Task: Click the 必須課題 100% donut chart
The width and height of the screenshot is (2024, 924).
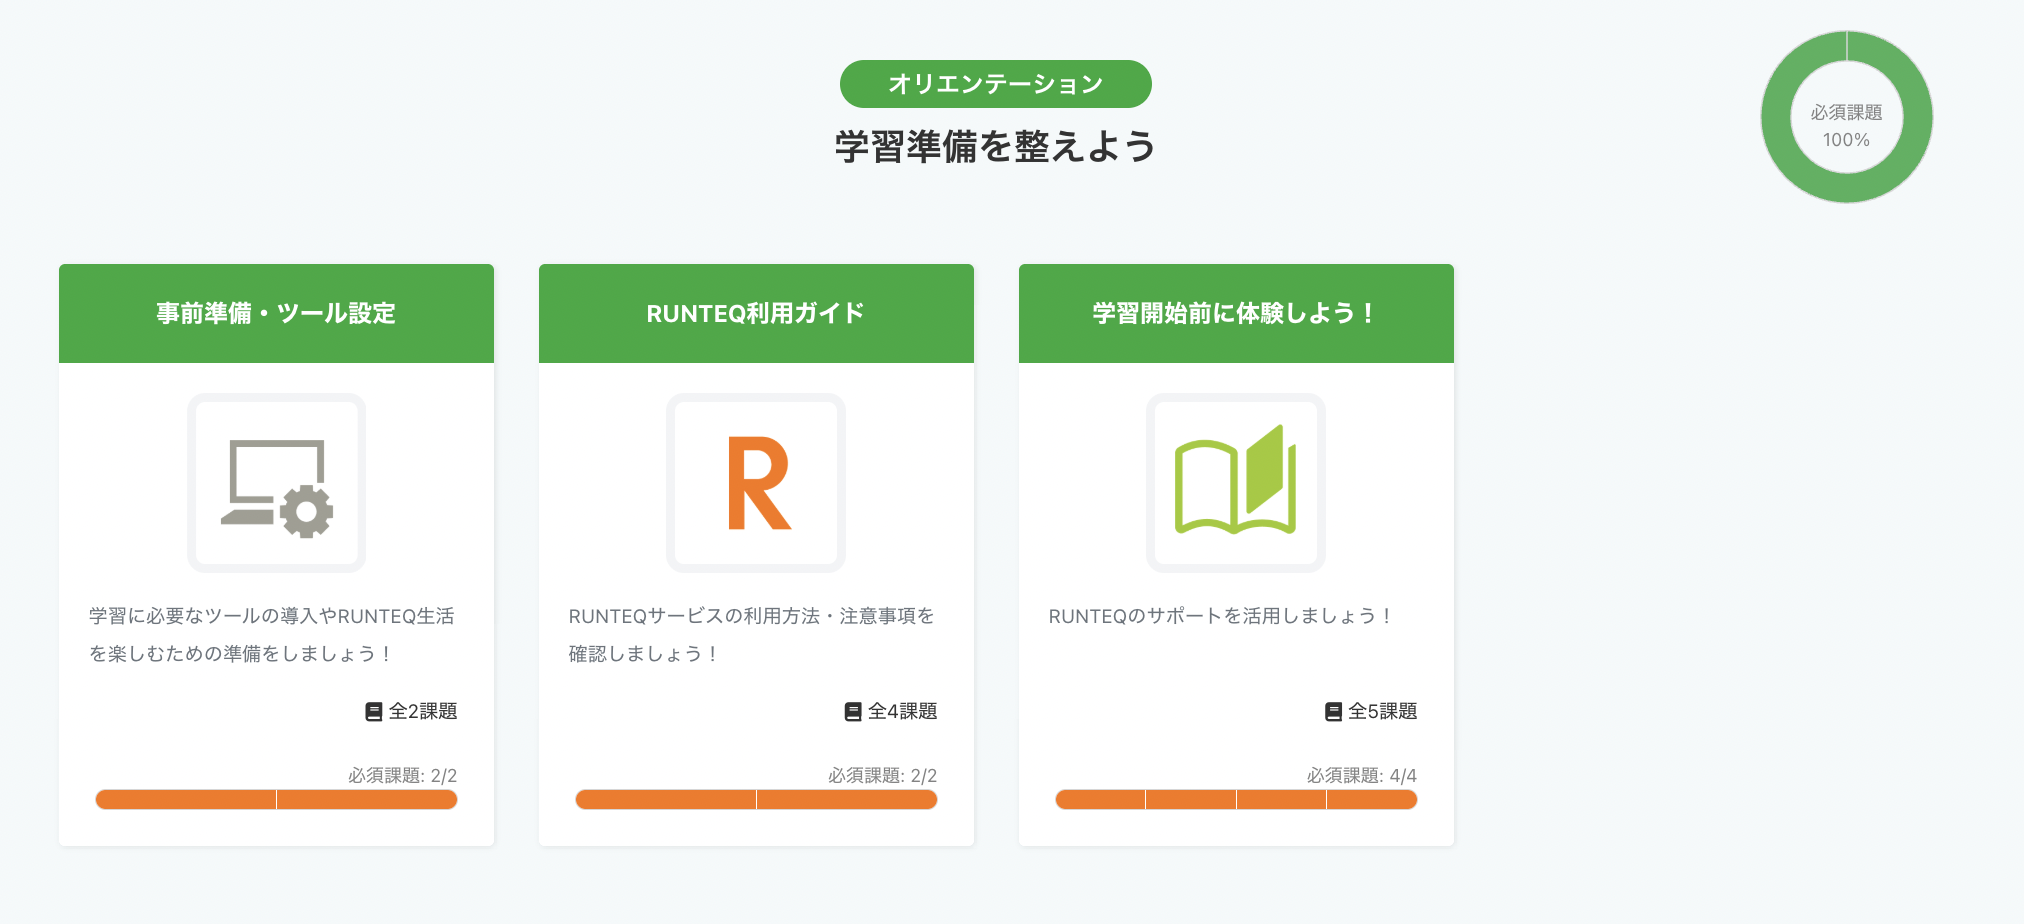Action: pyautogui.click(x=1846, y=117)
